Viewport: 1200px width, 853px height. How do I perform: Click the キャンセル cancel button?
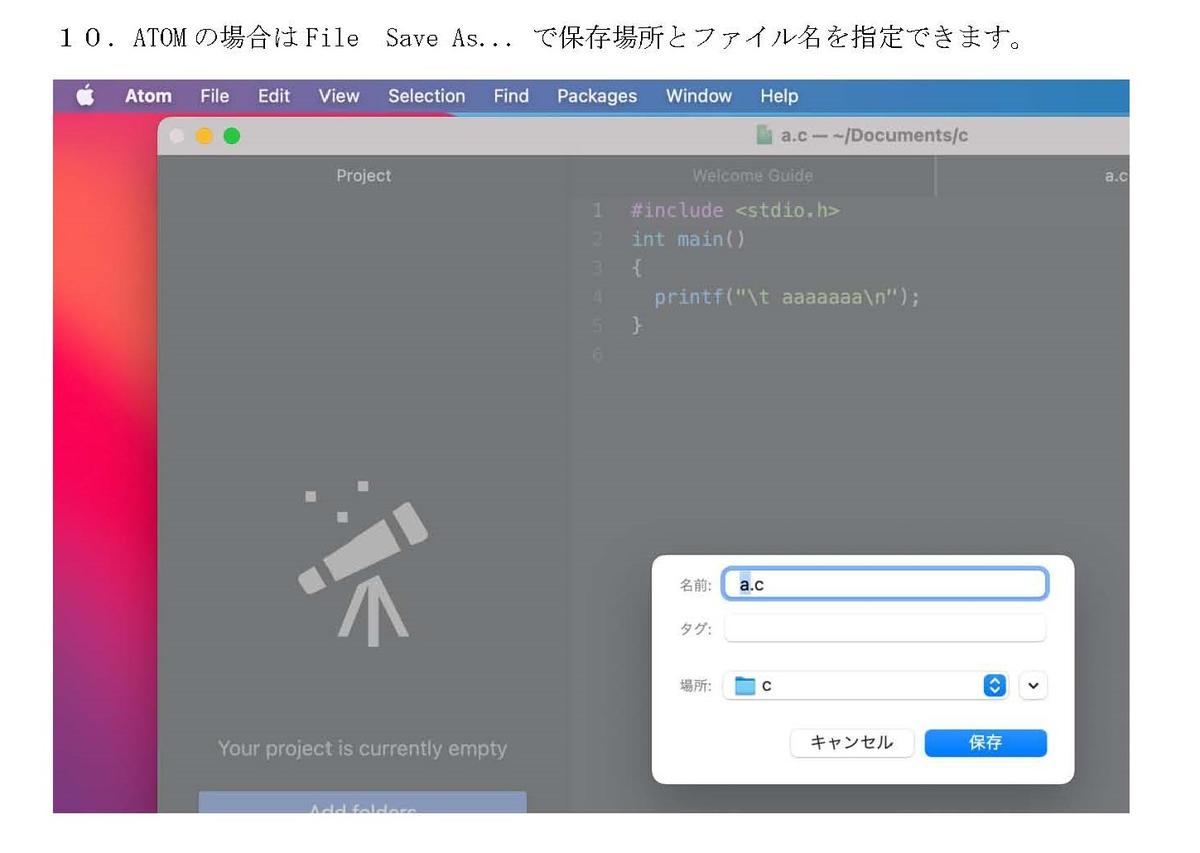point(851,743)
